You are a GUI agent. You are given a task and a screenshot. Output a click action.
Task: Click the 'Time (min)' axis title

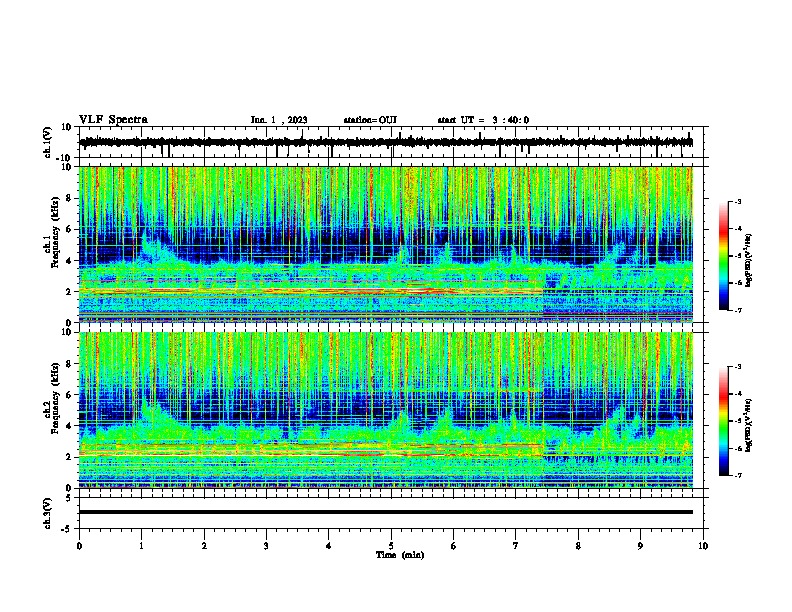click(x=400, y=555)
